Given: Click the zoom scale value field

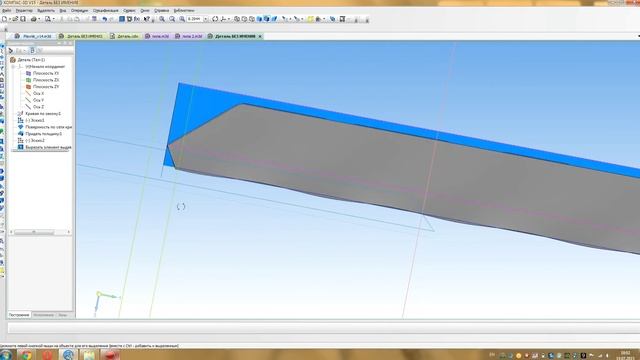Looking at the screenshot, I should pos(195,19).
